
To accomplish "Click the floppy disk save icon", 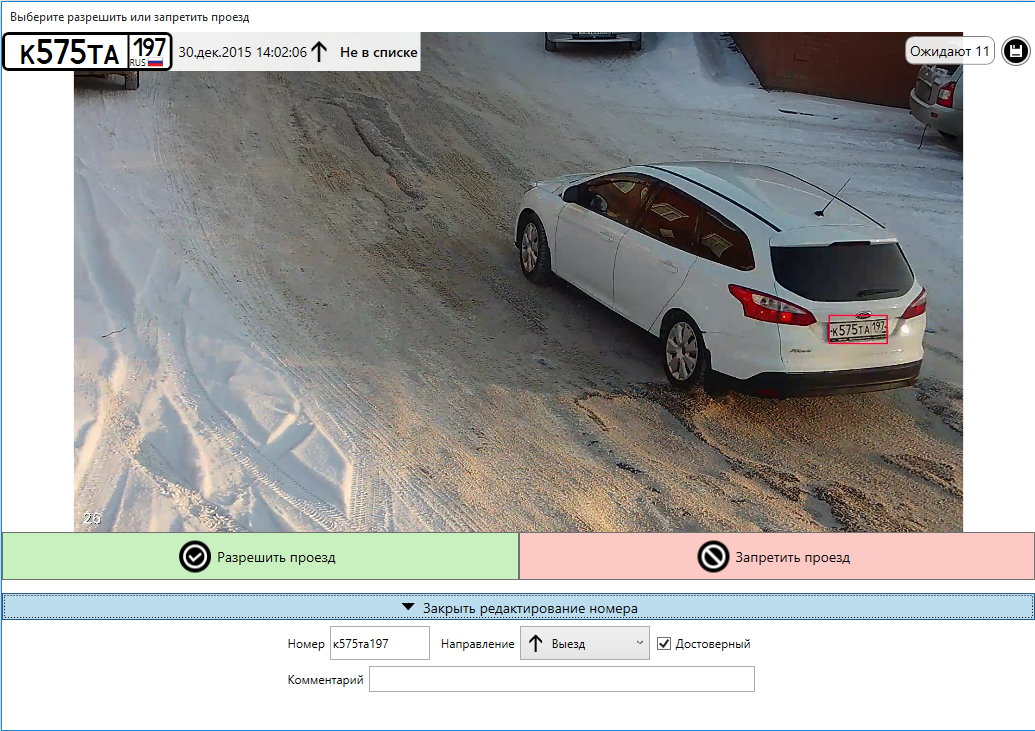I will 1014,51.
